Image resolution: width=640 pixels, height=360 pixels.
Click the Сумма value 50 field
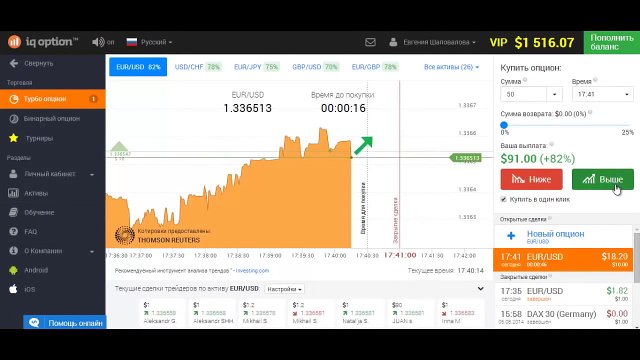[x=524, y=94]
